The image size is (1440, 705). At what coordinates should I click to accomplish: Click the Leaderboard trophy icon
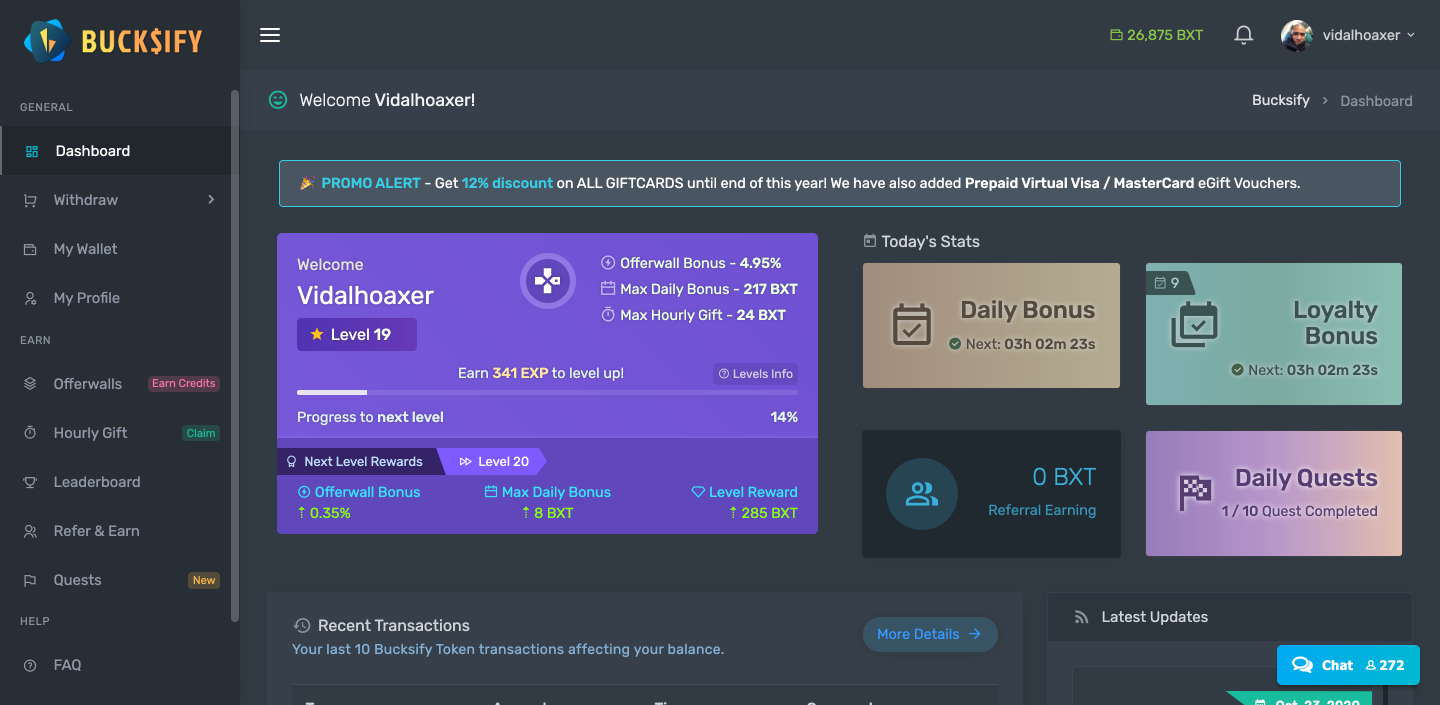click(x=30, y=482)
